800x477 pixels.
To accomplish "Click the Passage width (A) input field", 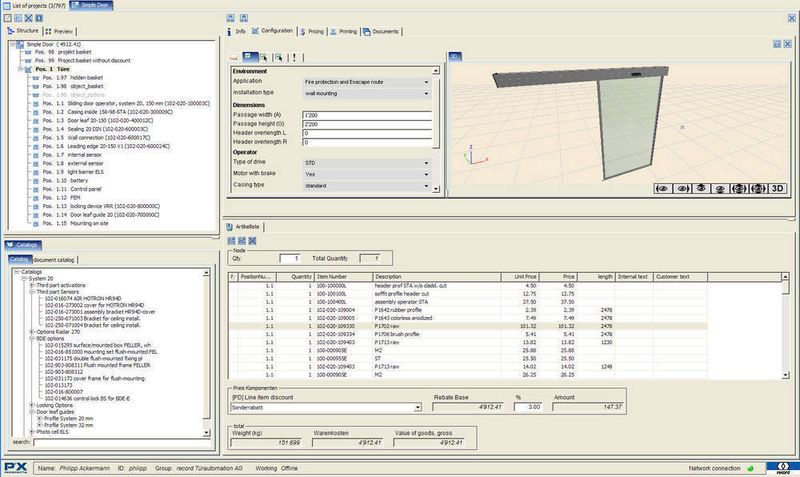I will point(367,115).
